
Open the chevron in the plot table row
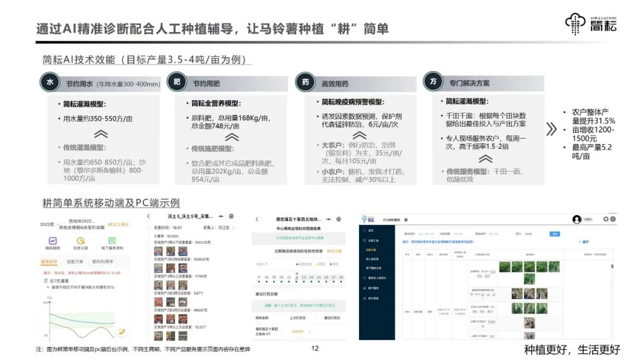[x=309, y=331]
